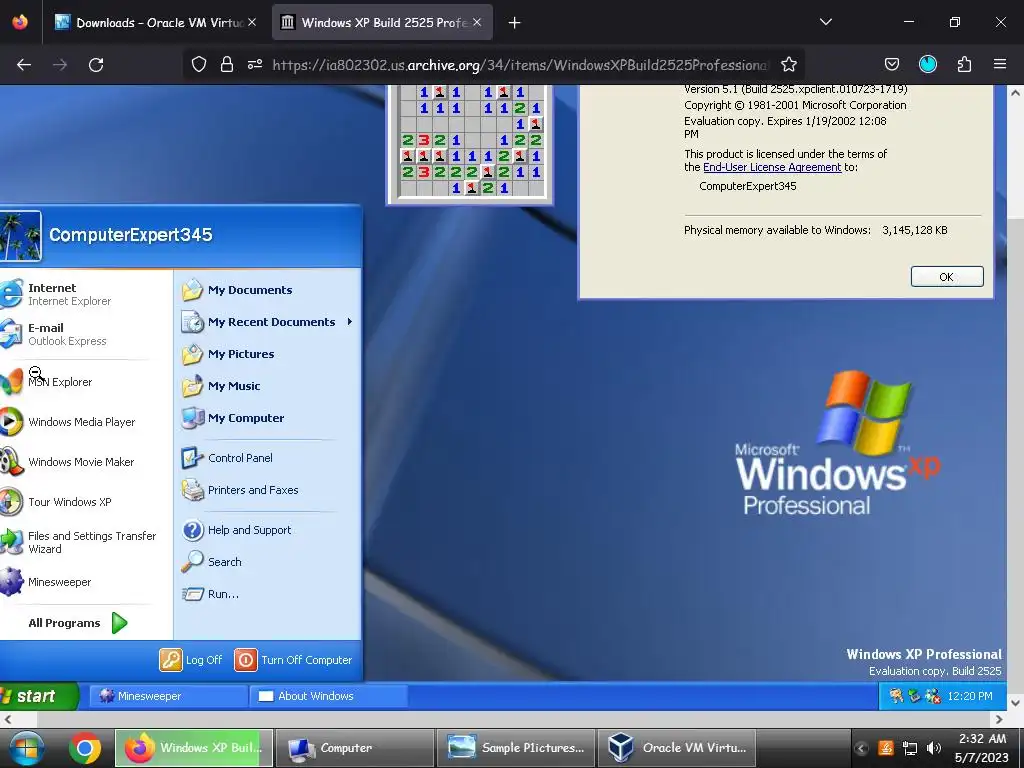This screenshot has height=768, width=1024.
Task: Switch to Sample Pictures on the host taskbar
Action: click(x=516, y=748)
